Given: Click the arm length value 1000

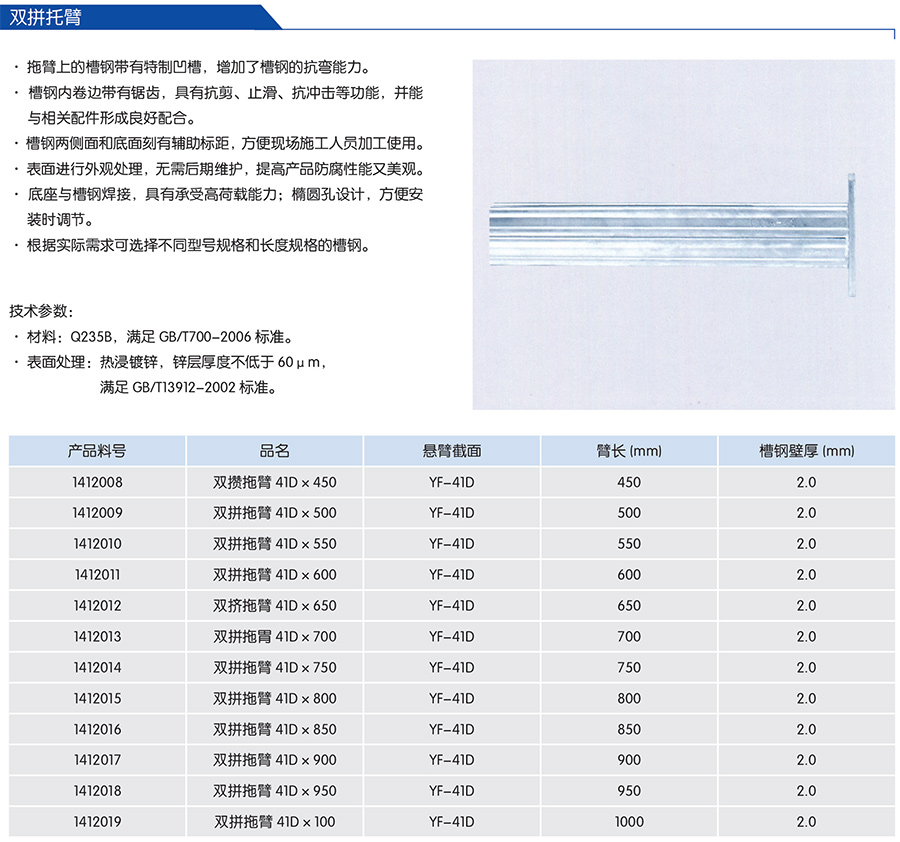Looking at the screenshot, I should (628, 822).
